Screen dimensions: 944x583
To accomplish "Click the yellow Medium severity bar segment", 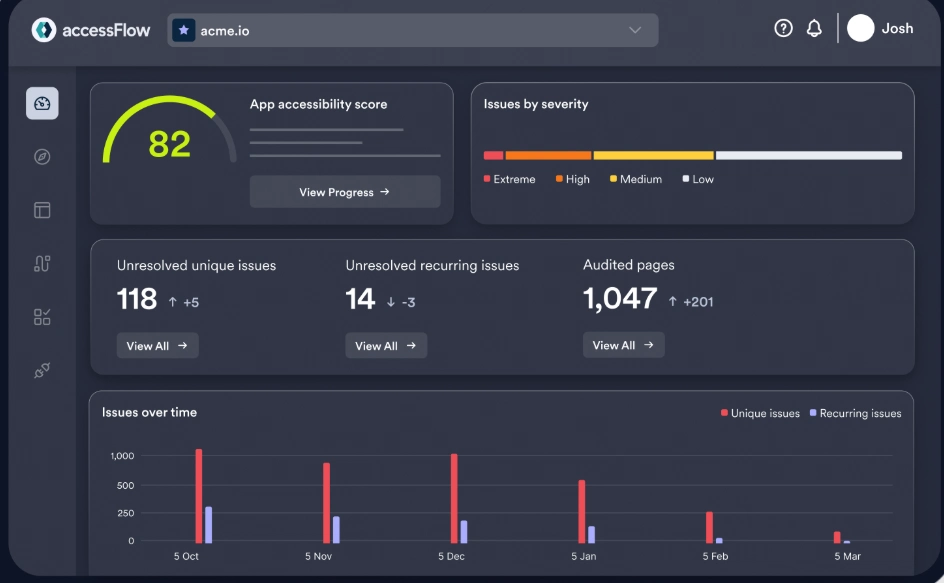I will coord(653,155).
